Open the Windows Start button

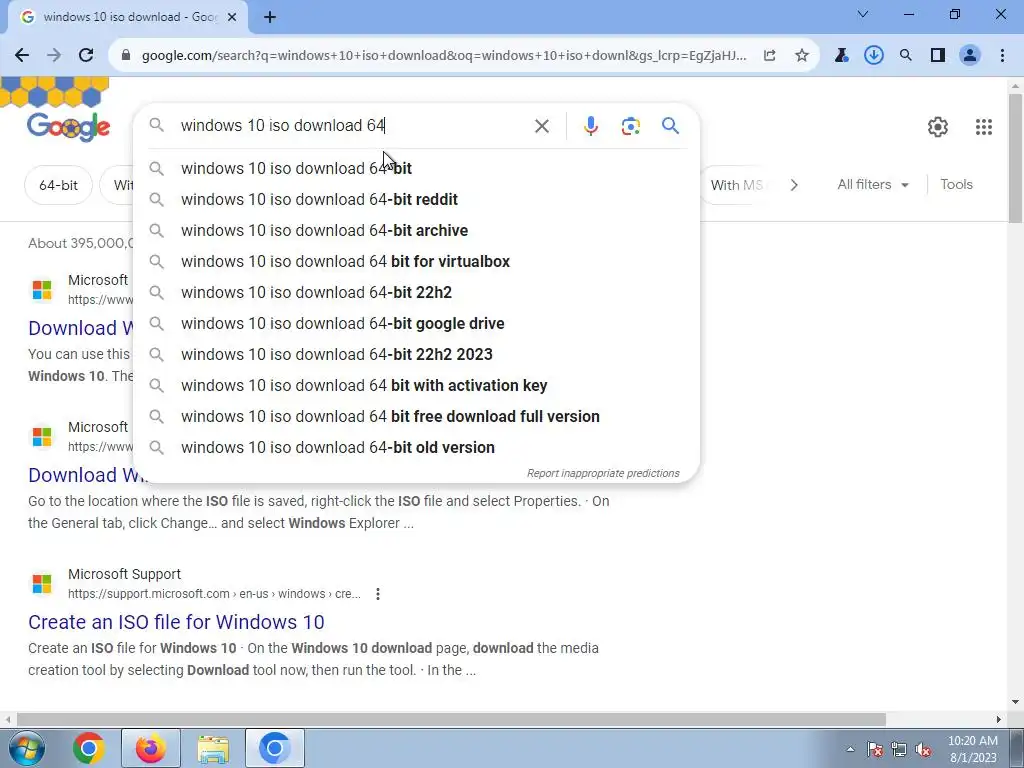26,748
